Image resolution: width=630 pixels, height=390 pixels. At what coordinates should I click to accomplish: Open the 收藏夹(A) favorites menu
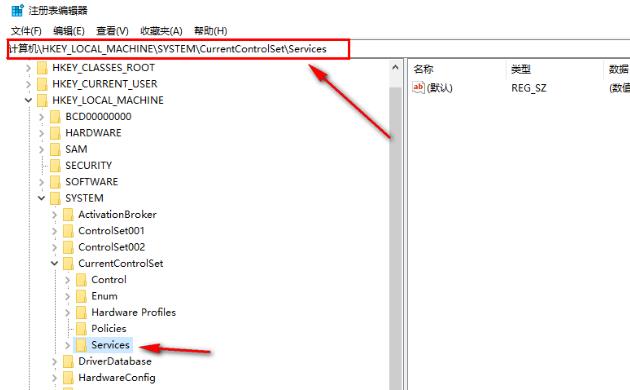(x=161, y=31)
